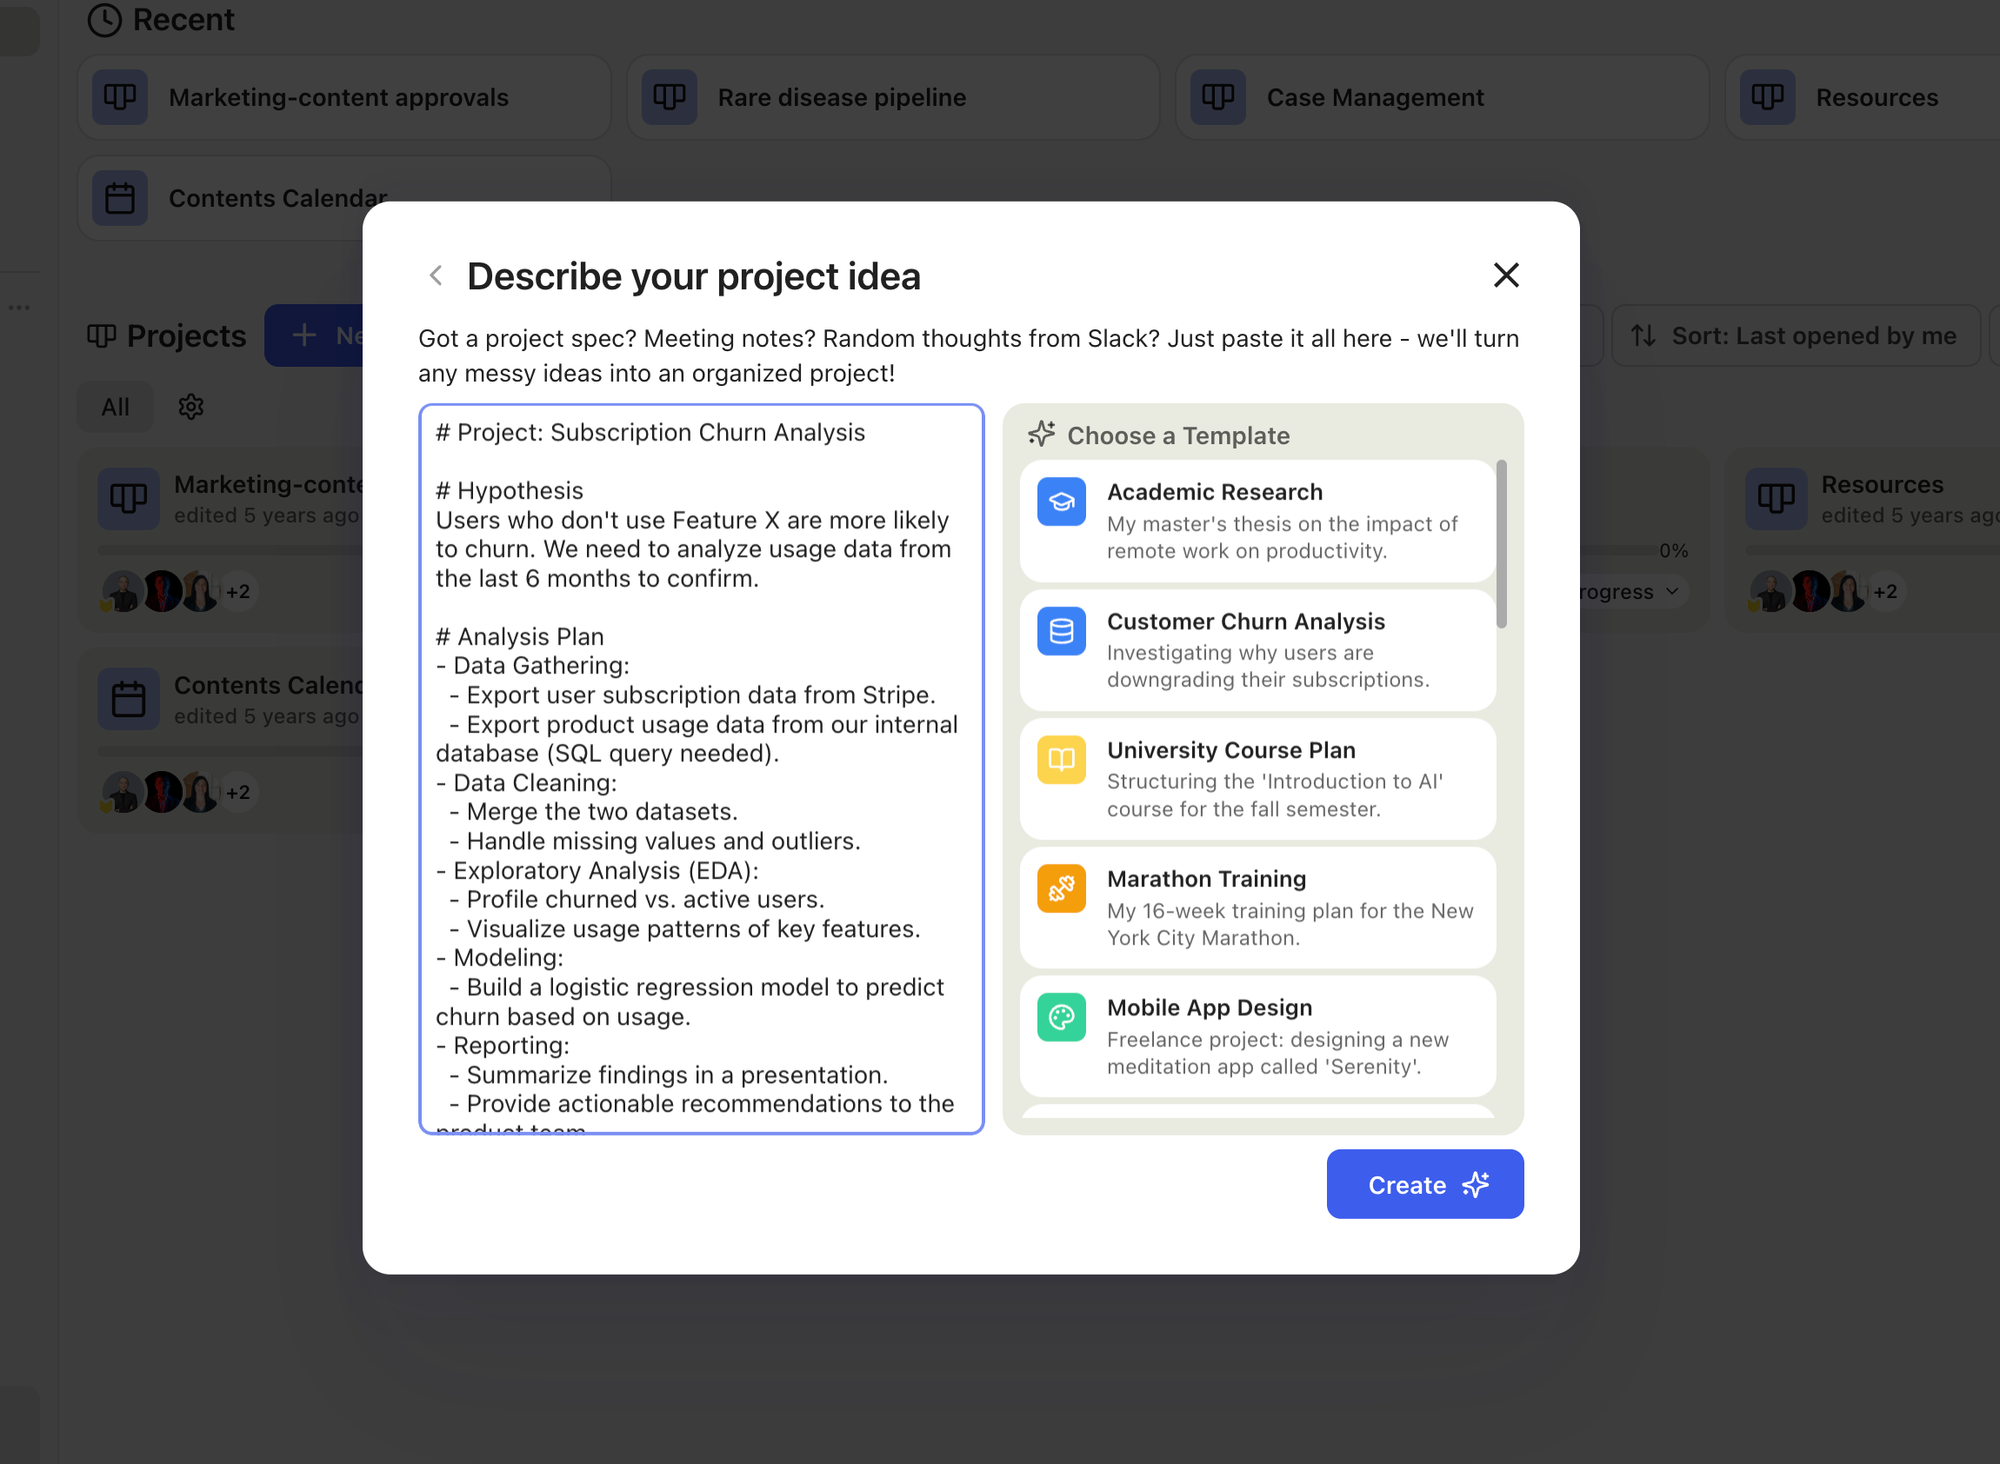Click the Academic Research graduation cap icon

[1061, 502]
